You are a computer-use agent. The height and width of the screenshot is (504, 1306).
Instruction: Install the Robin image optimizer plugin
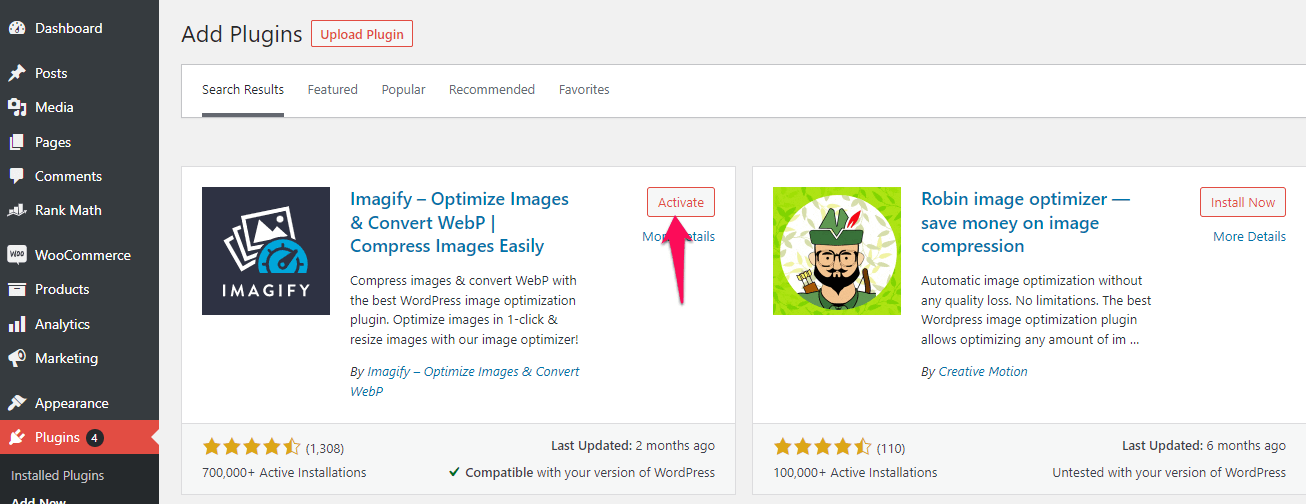click(1243, 202)
